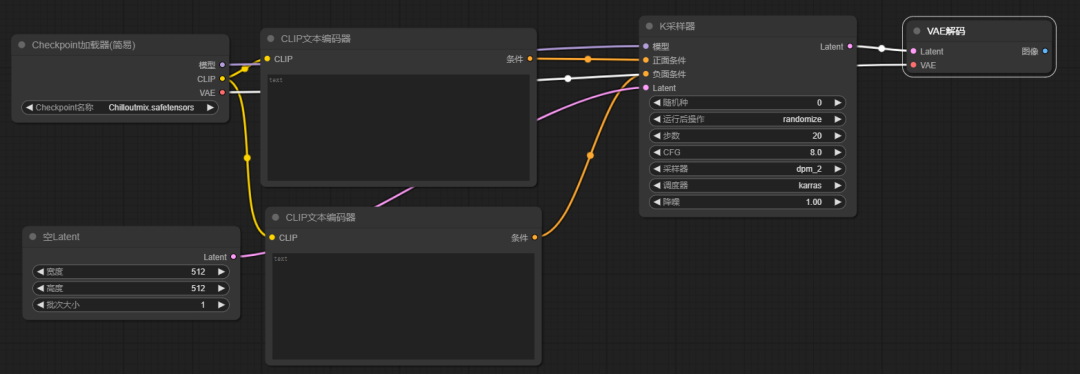The width and height of the screenshot is (1080, 374).
Task: Decrease 降噪 with its left arrow
Action: [x=656, y=202]
